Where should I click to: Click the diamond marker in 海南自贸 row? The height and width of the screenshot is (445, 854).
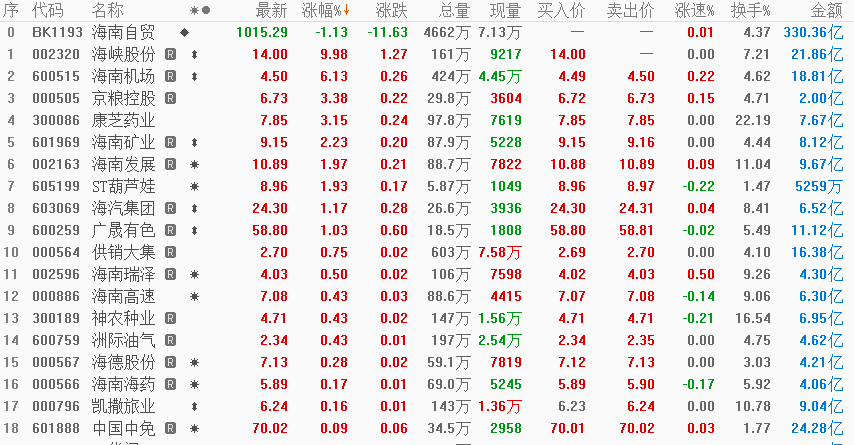click(x=185, y=32)
